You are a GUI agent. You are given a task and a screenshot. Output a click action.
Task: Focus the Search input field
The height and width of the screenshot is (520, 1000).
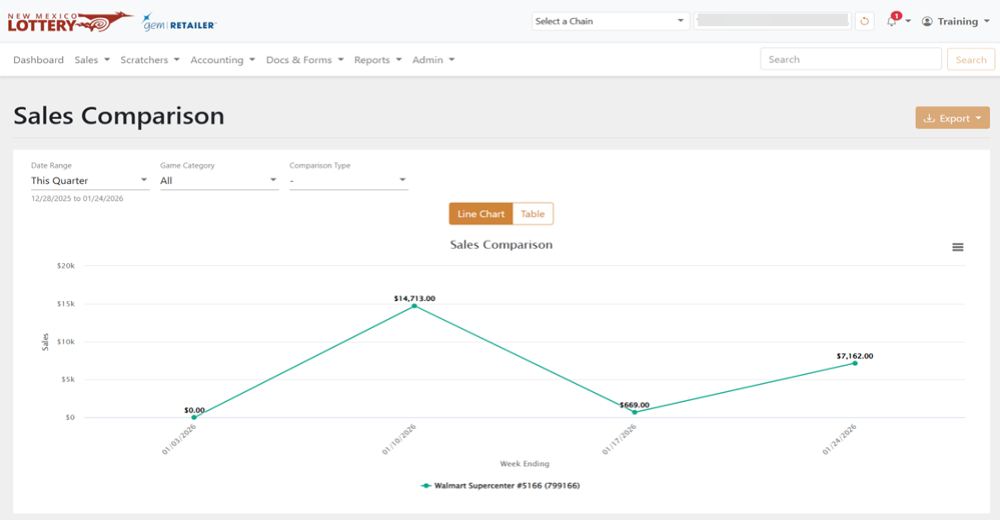point(851,59)
